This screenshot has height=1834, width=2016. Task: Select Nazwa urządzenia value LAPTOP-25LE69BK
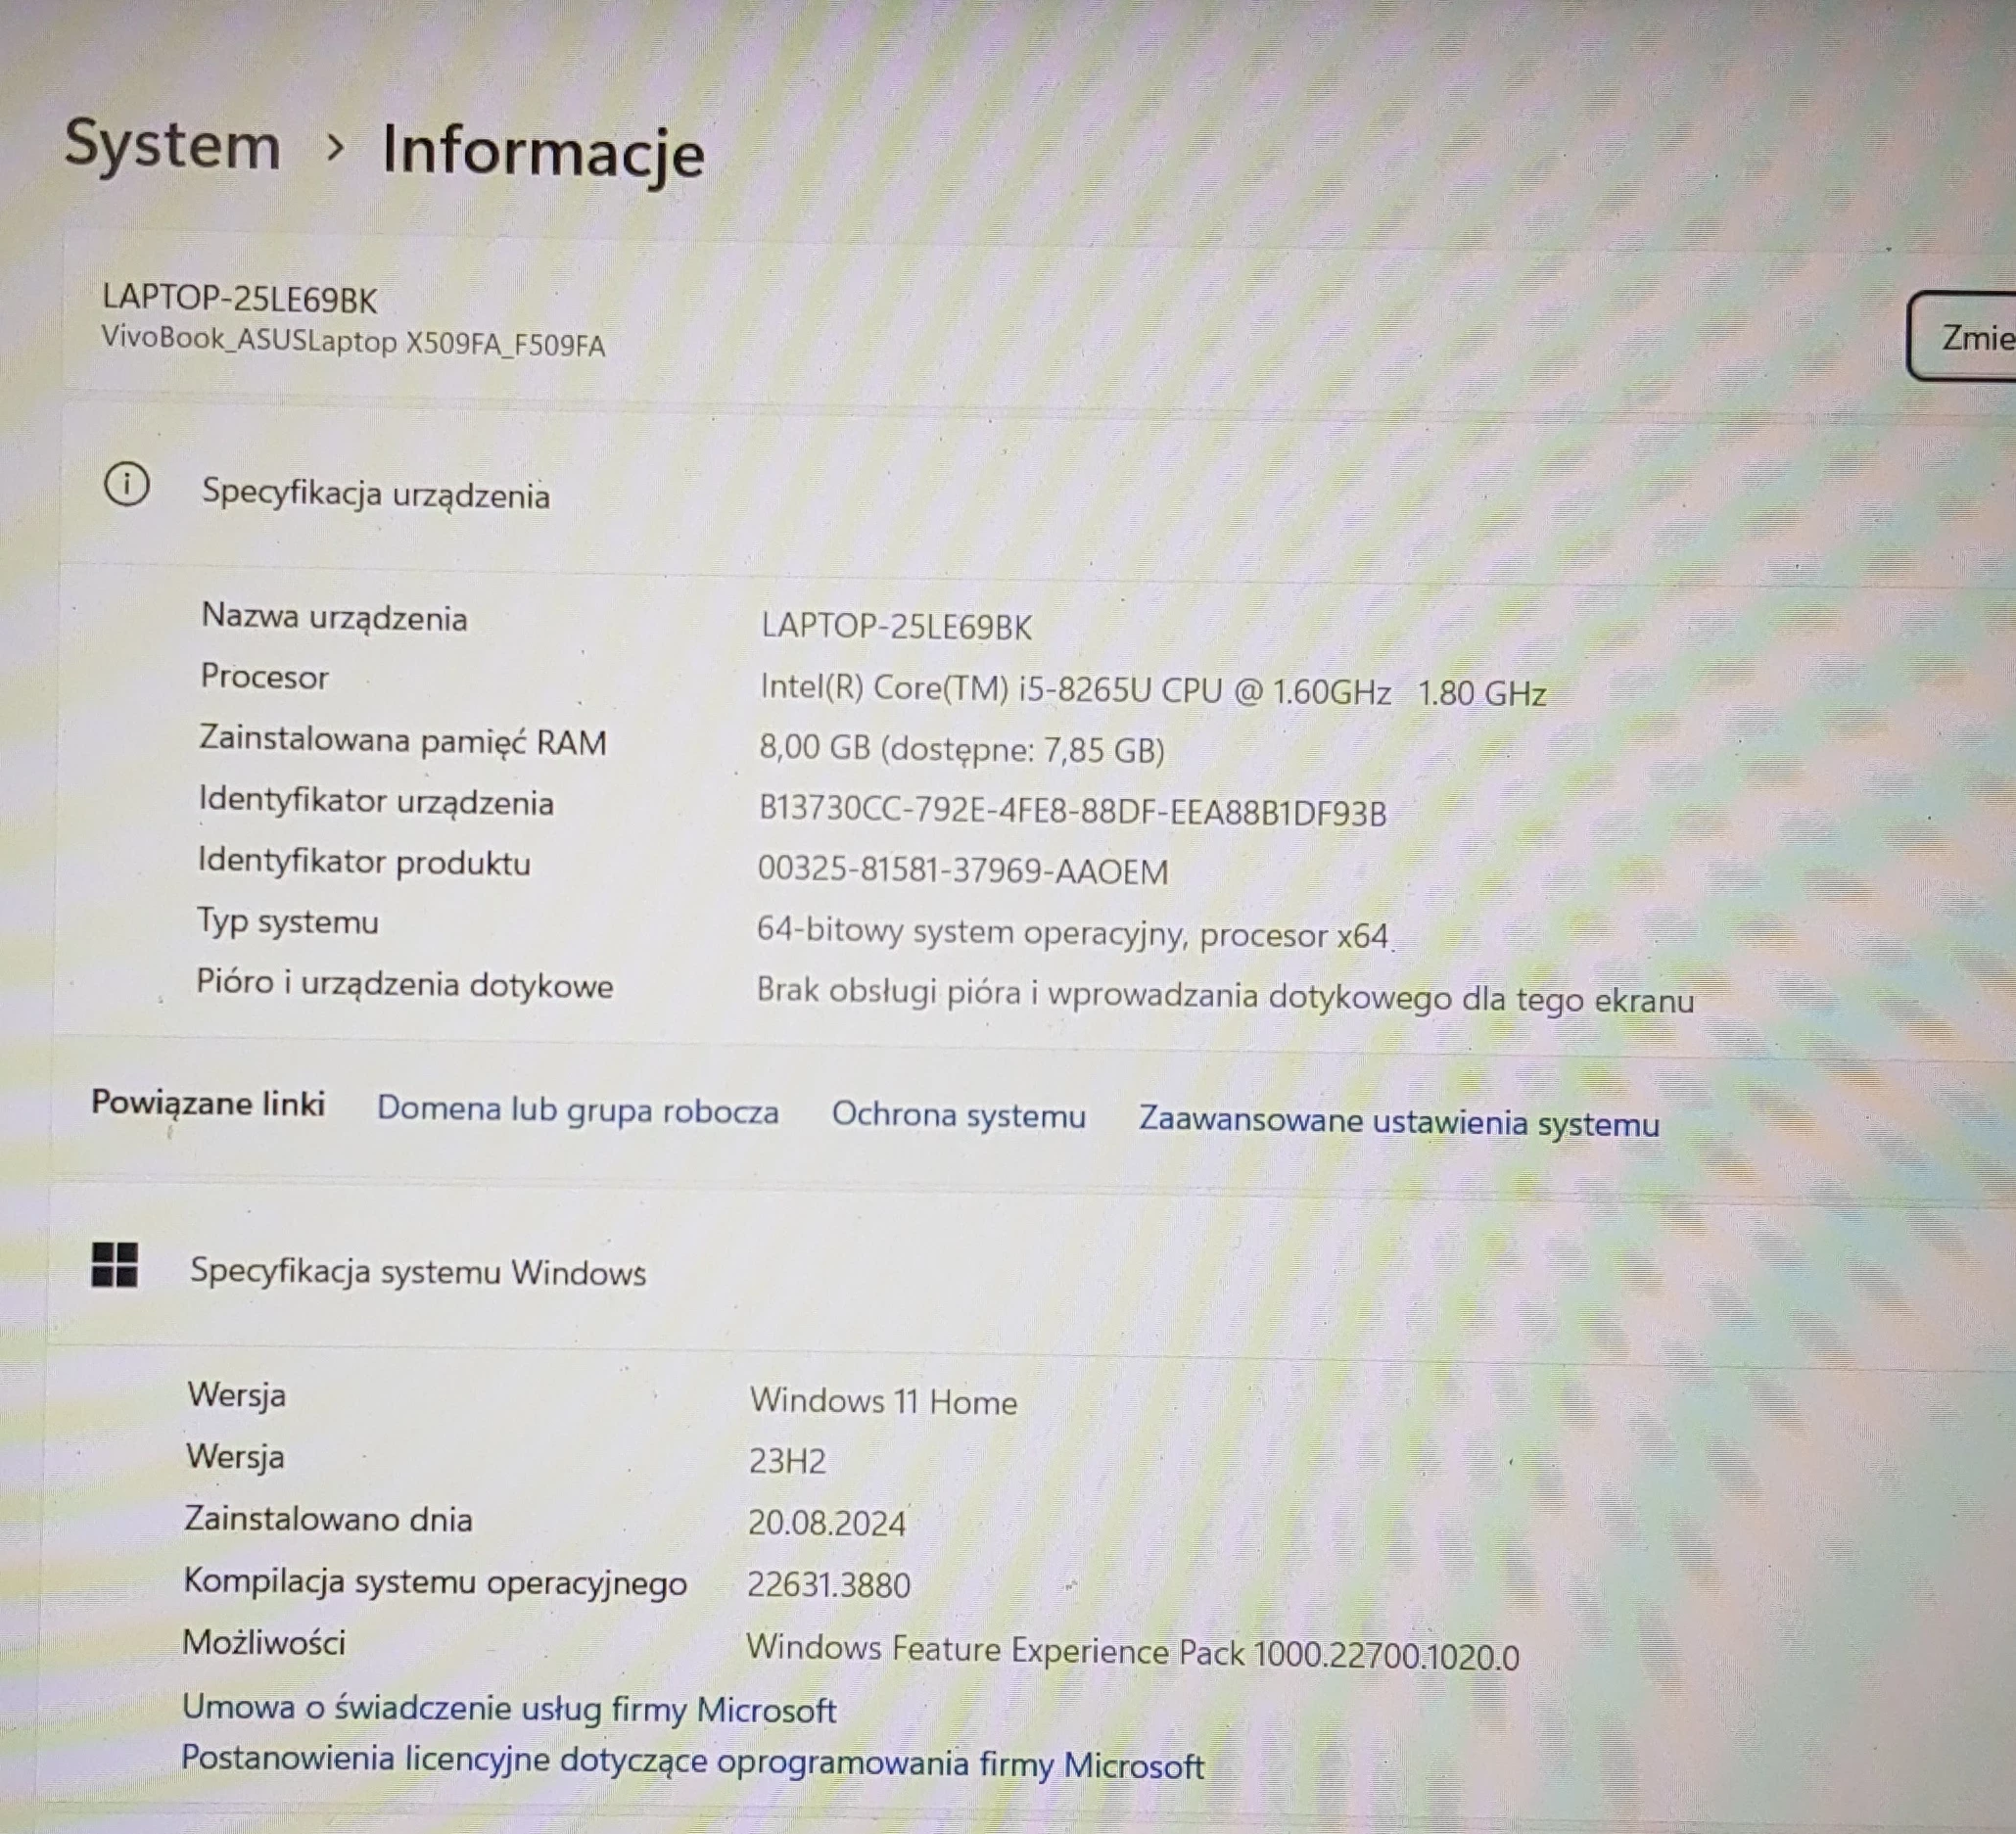(x=896, y=626)
